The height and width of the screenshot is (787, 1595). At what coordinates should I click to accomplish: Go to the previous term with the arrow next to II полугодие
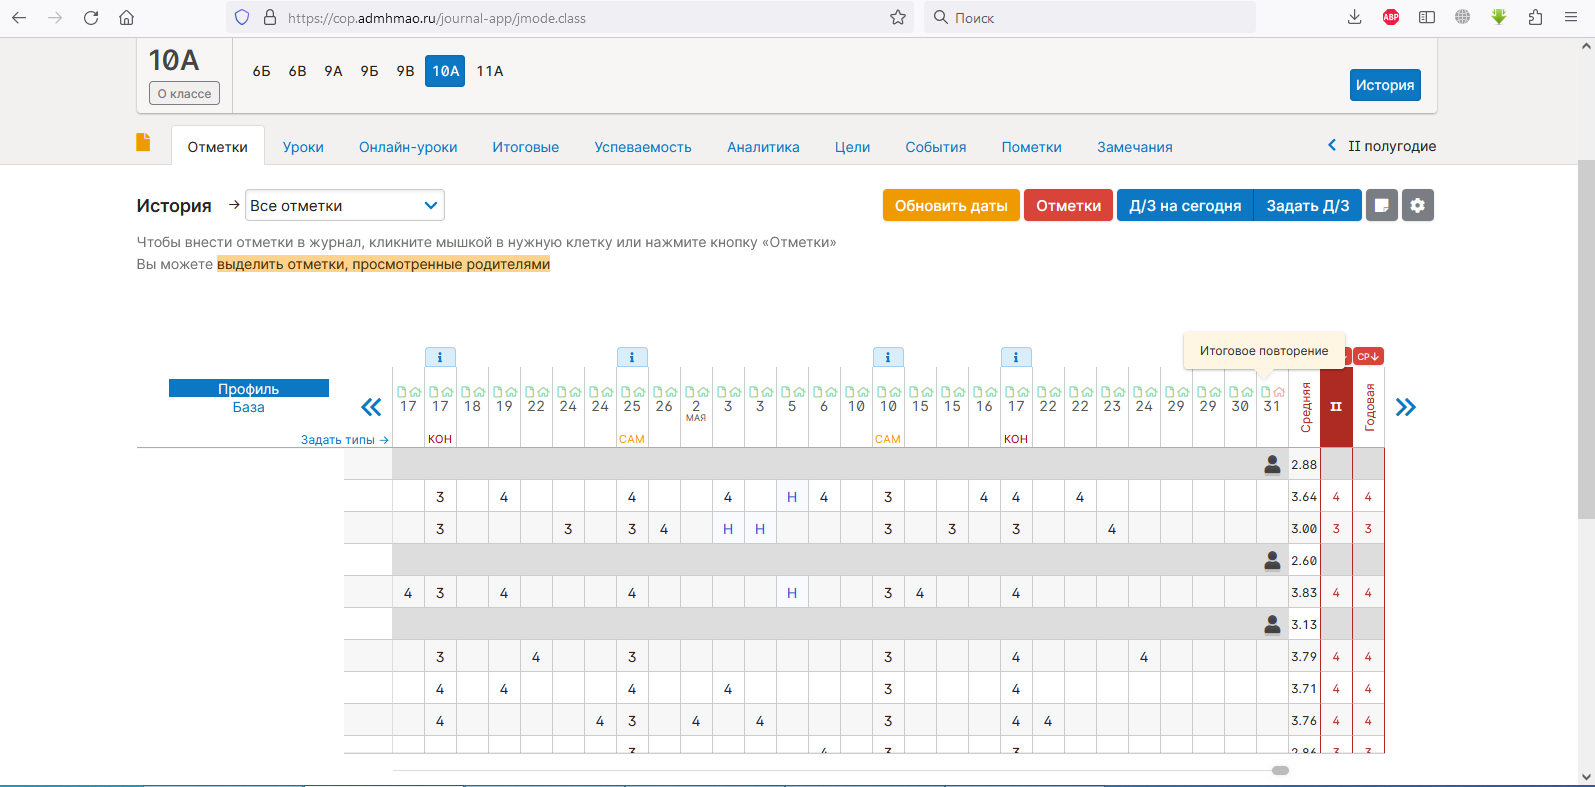[x=1331, y=146]
